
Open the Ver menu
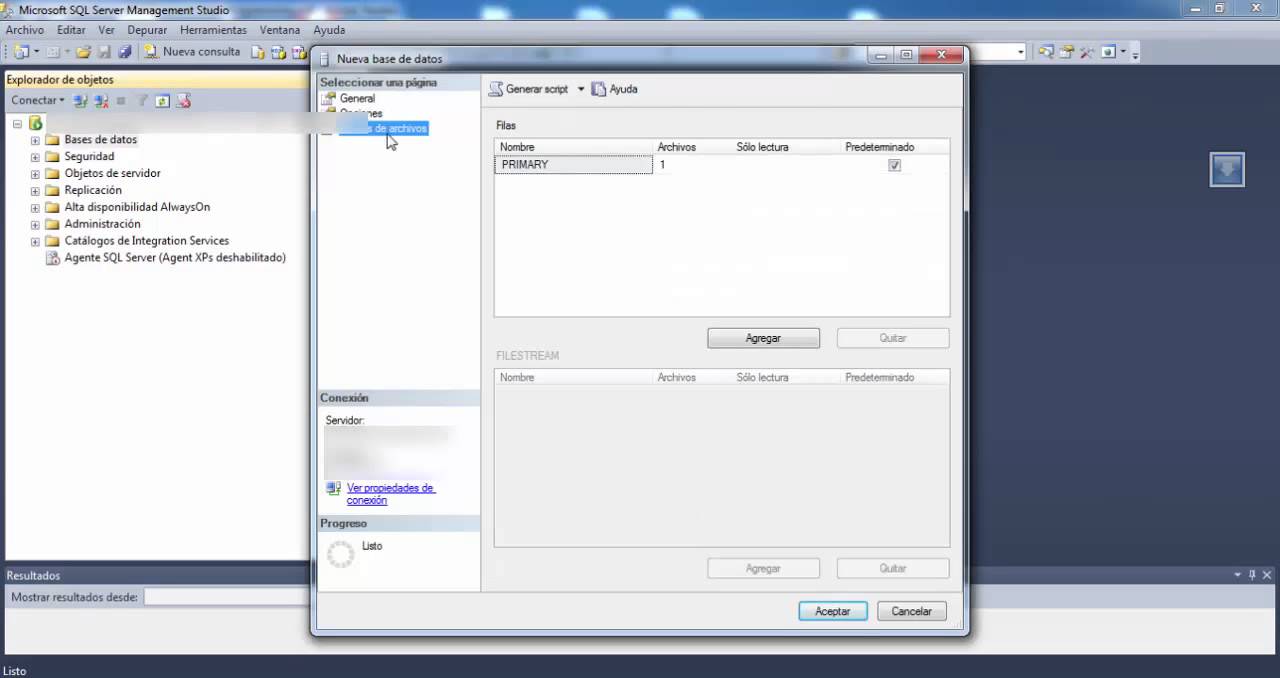[x=106, y=30]
